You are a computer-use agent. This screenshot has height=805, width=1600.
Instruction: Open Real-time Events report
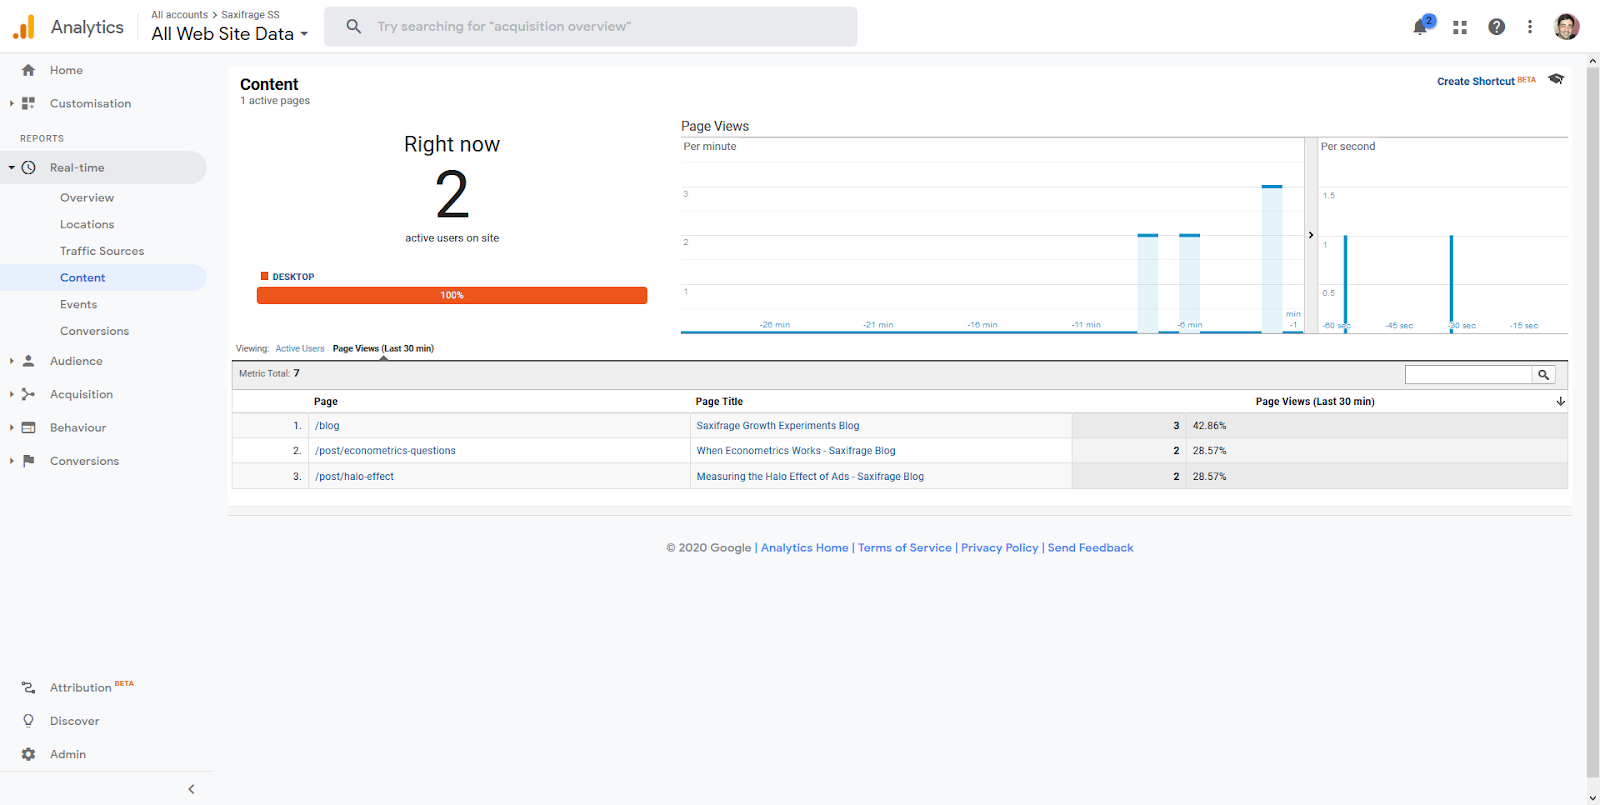tap(78, 305)
